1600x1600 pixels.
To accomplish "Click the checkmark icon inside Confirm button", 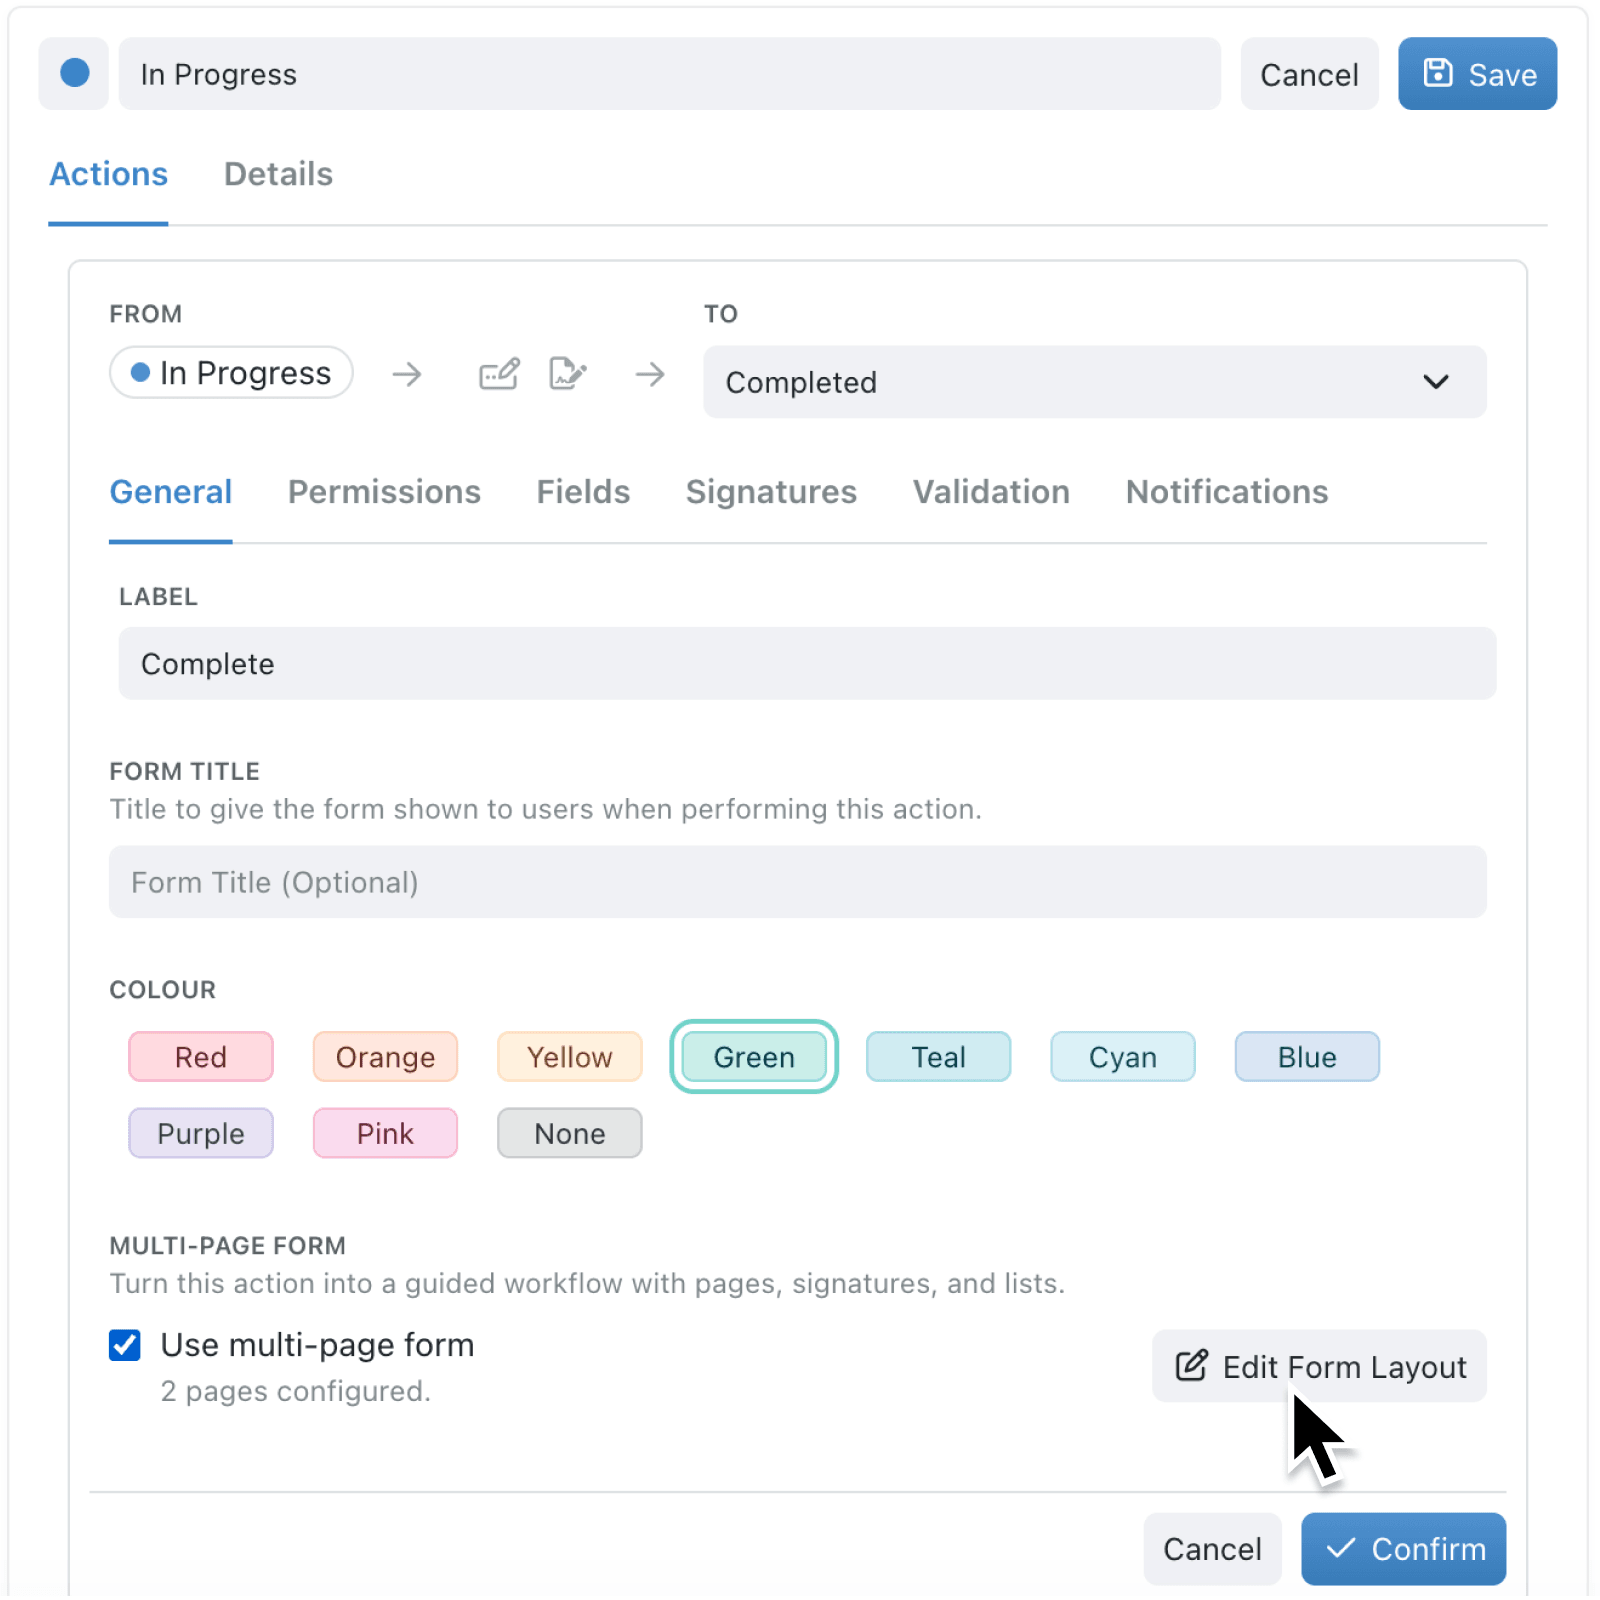I will coord(1340,1548).
